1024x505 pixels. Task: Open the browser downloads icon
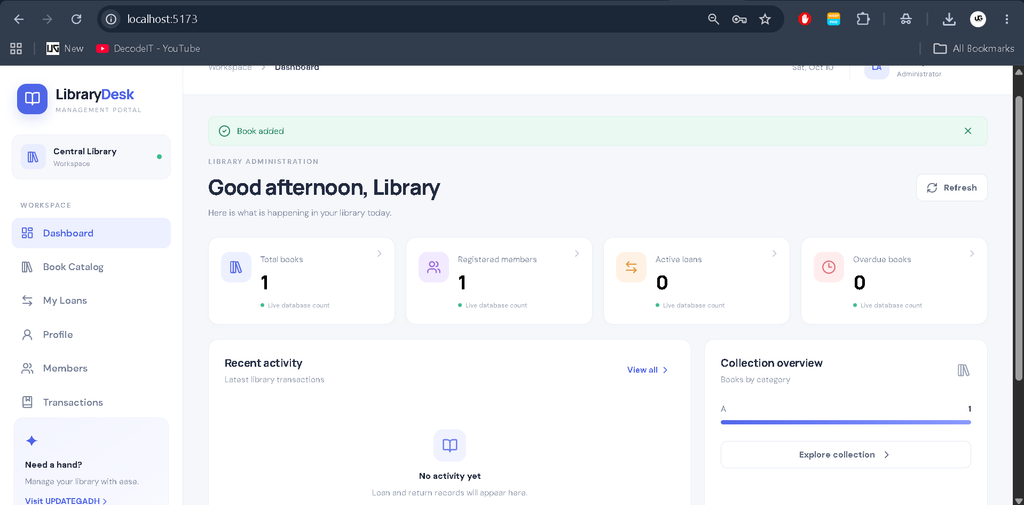click(x=949, y=20)
